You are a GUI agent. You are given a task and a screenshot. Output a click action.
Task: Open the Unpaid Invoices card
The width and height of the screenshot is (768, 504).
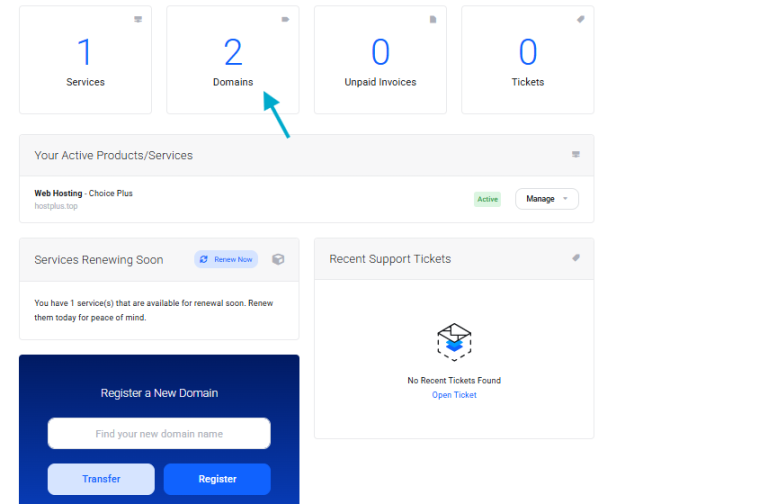click(380, 60)
